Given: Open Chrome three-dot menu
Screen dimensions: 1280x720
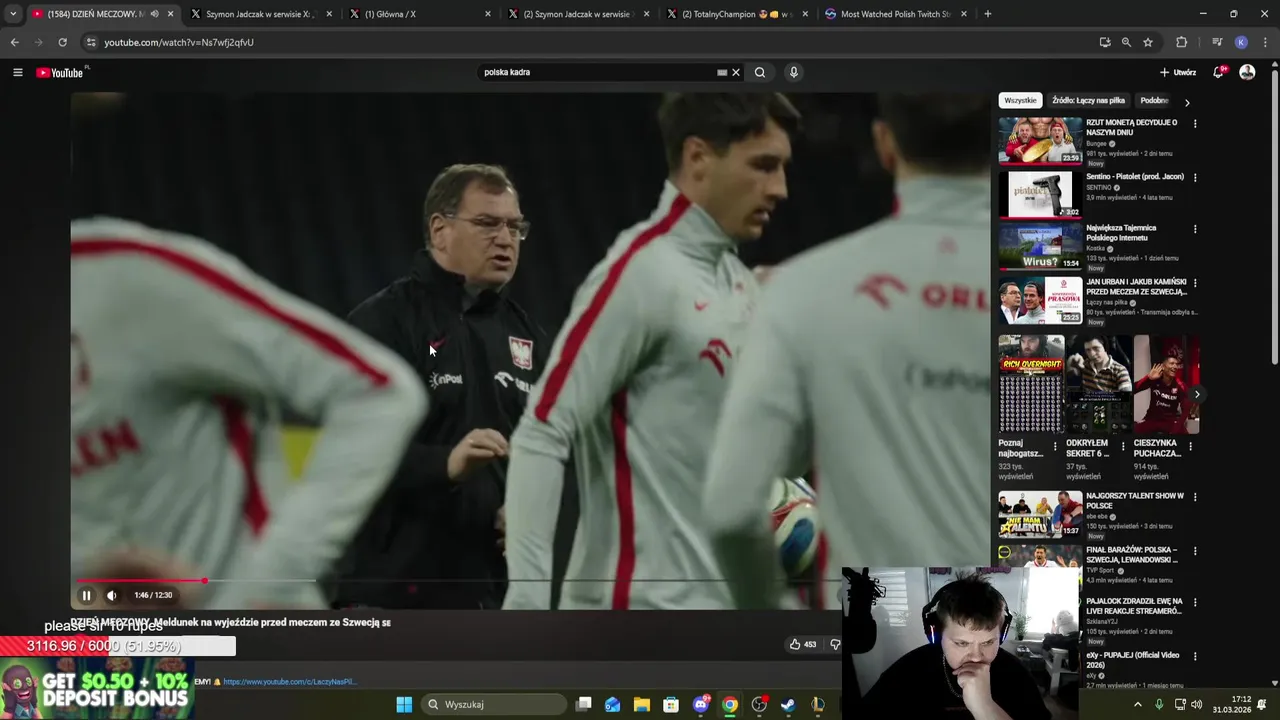Looking at the screenshot, I should [1266, 42].
